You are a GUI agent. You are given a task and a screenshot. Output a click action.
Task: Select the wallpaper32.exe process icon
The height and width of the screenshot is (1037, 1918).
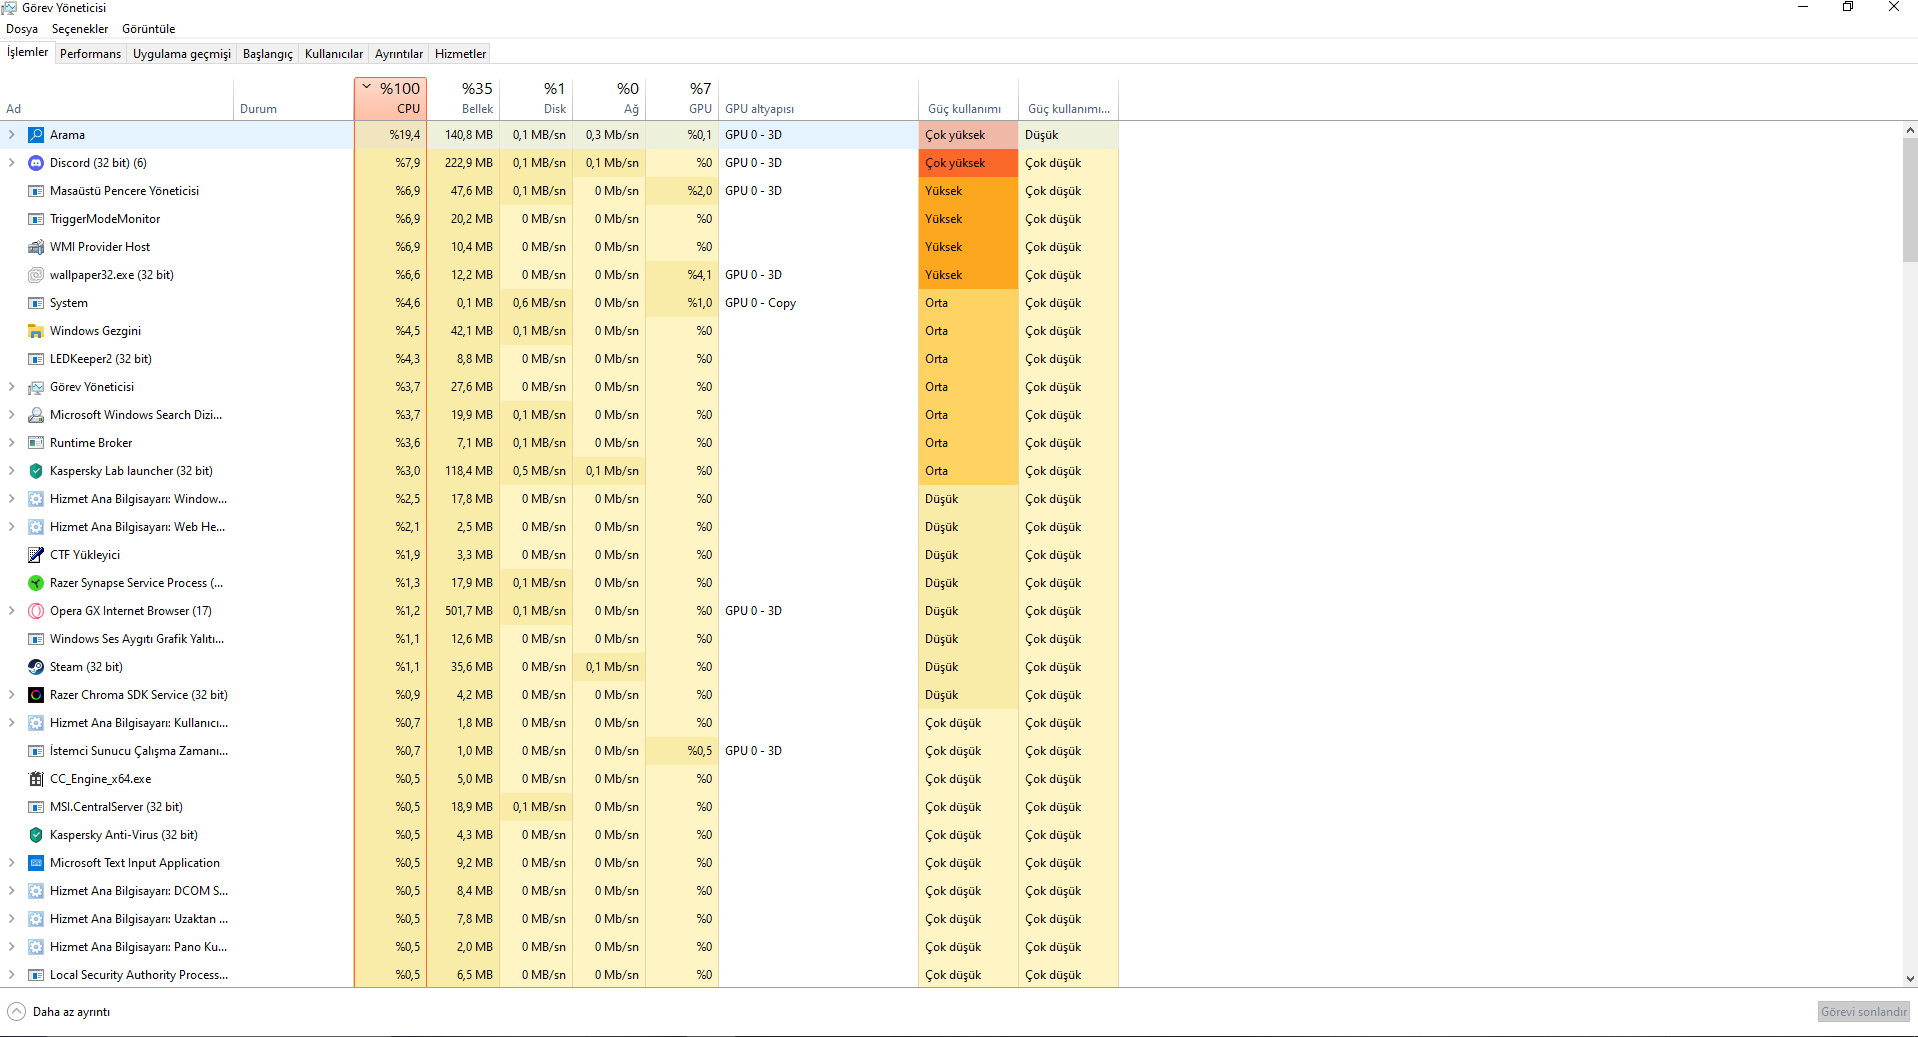pyautogui.click(x=35, y=274)
